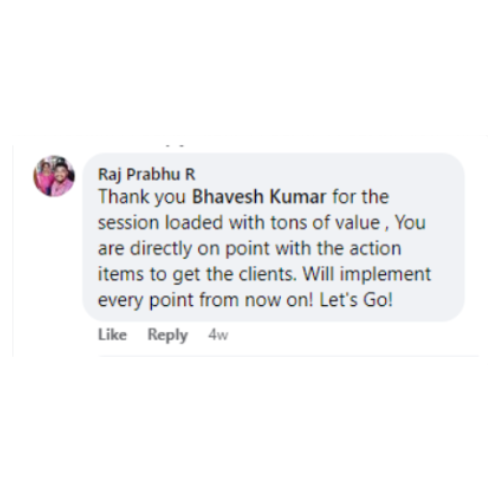Click the word 'Prabhu' in the commenter name
Screen dimensions: 500x500
tap(153, 174)
